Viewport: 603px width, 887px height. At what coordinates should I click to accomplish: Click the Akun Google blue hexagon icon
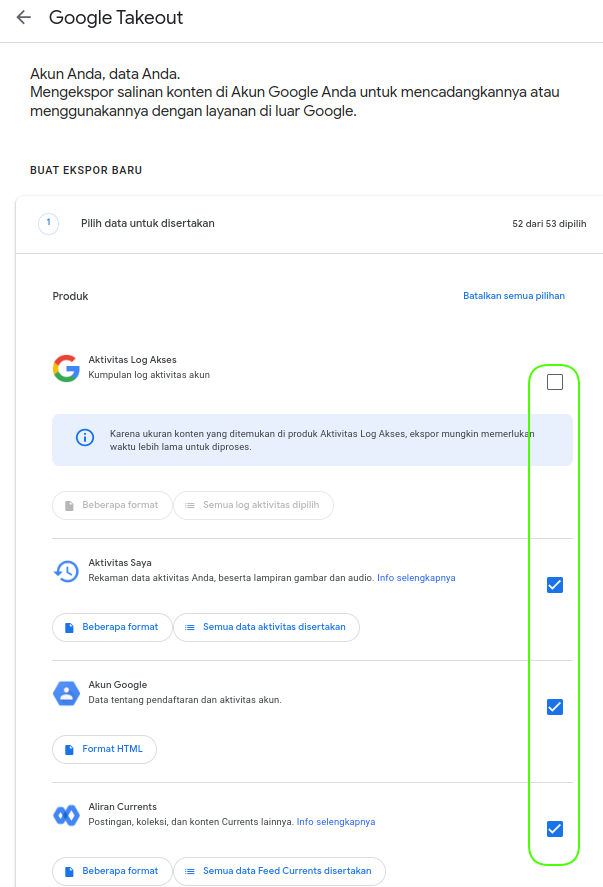tap(66, 693)
